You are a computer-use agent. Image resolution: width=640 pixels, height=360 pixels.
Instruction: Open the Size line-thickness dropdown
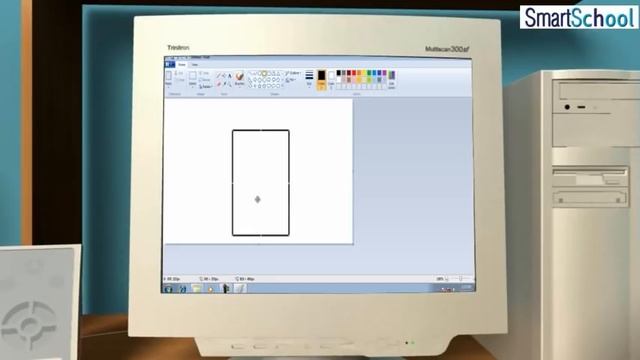coord(309,79)
